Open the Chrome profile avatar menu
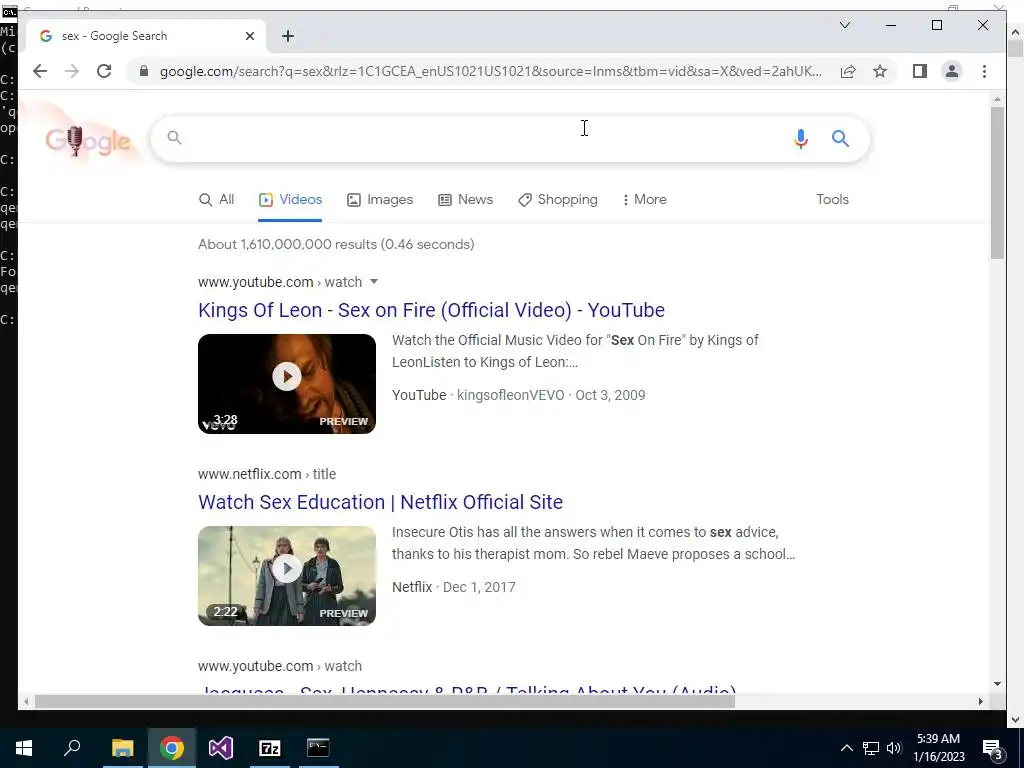Image resolution: width=1024 pixels, height=768 pixels. 952,71
